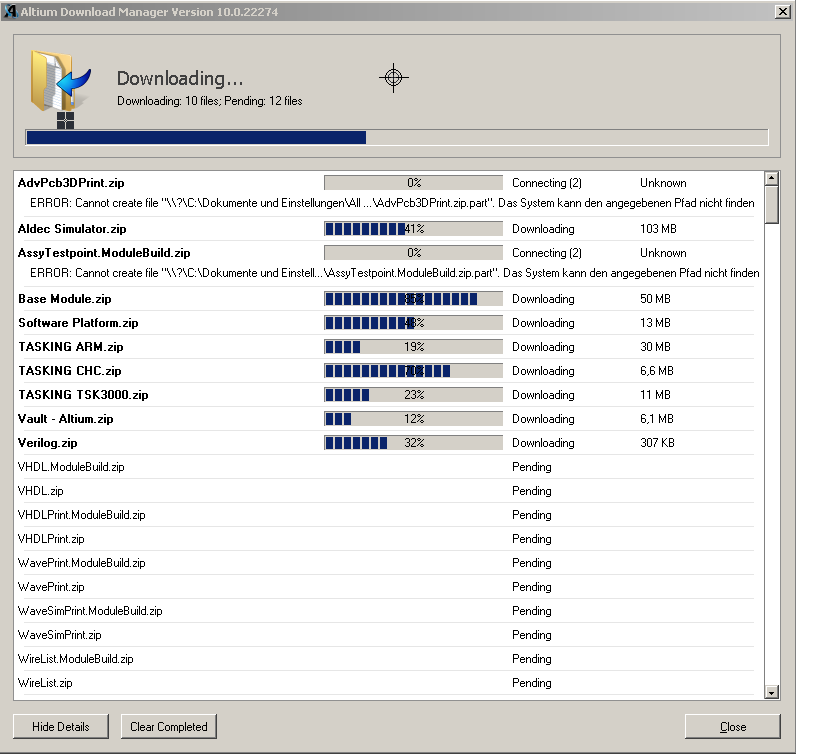This screenshot has height=756, width=840.
Task: Click the Altium logo in the title bar
Action: pyautogui.click(x=10, y=11)
